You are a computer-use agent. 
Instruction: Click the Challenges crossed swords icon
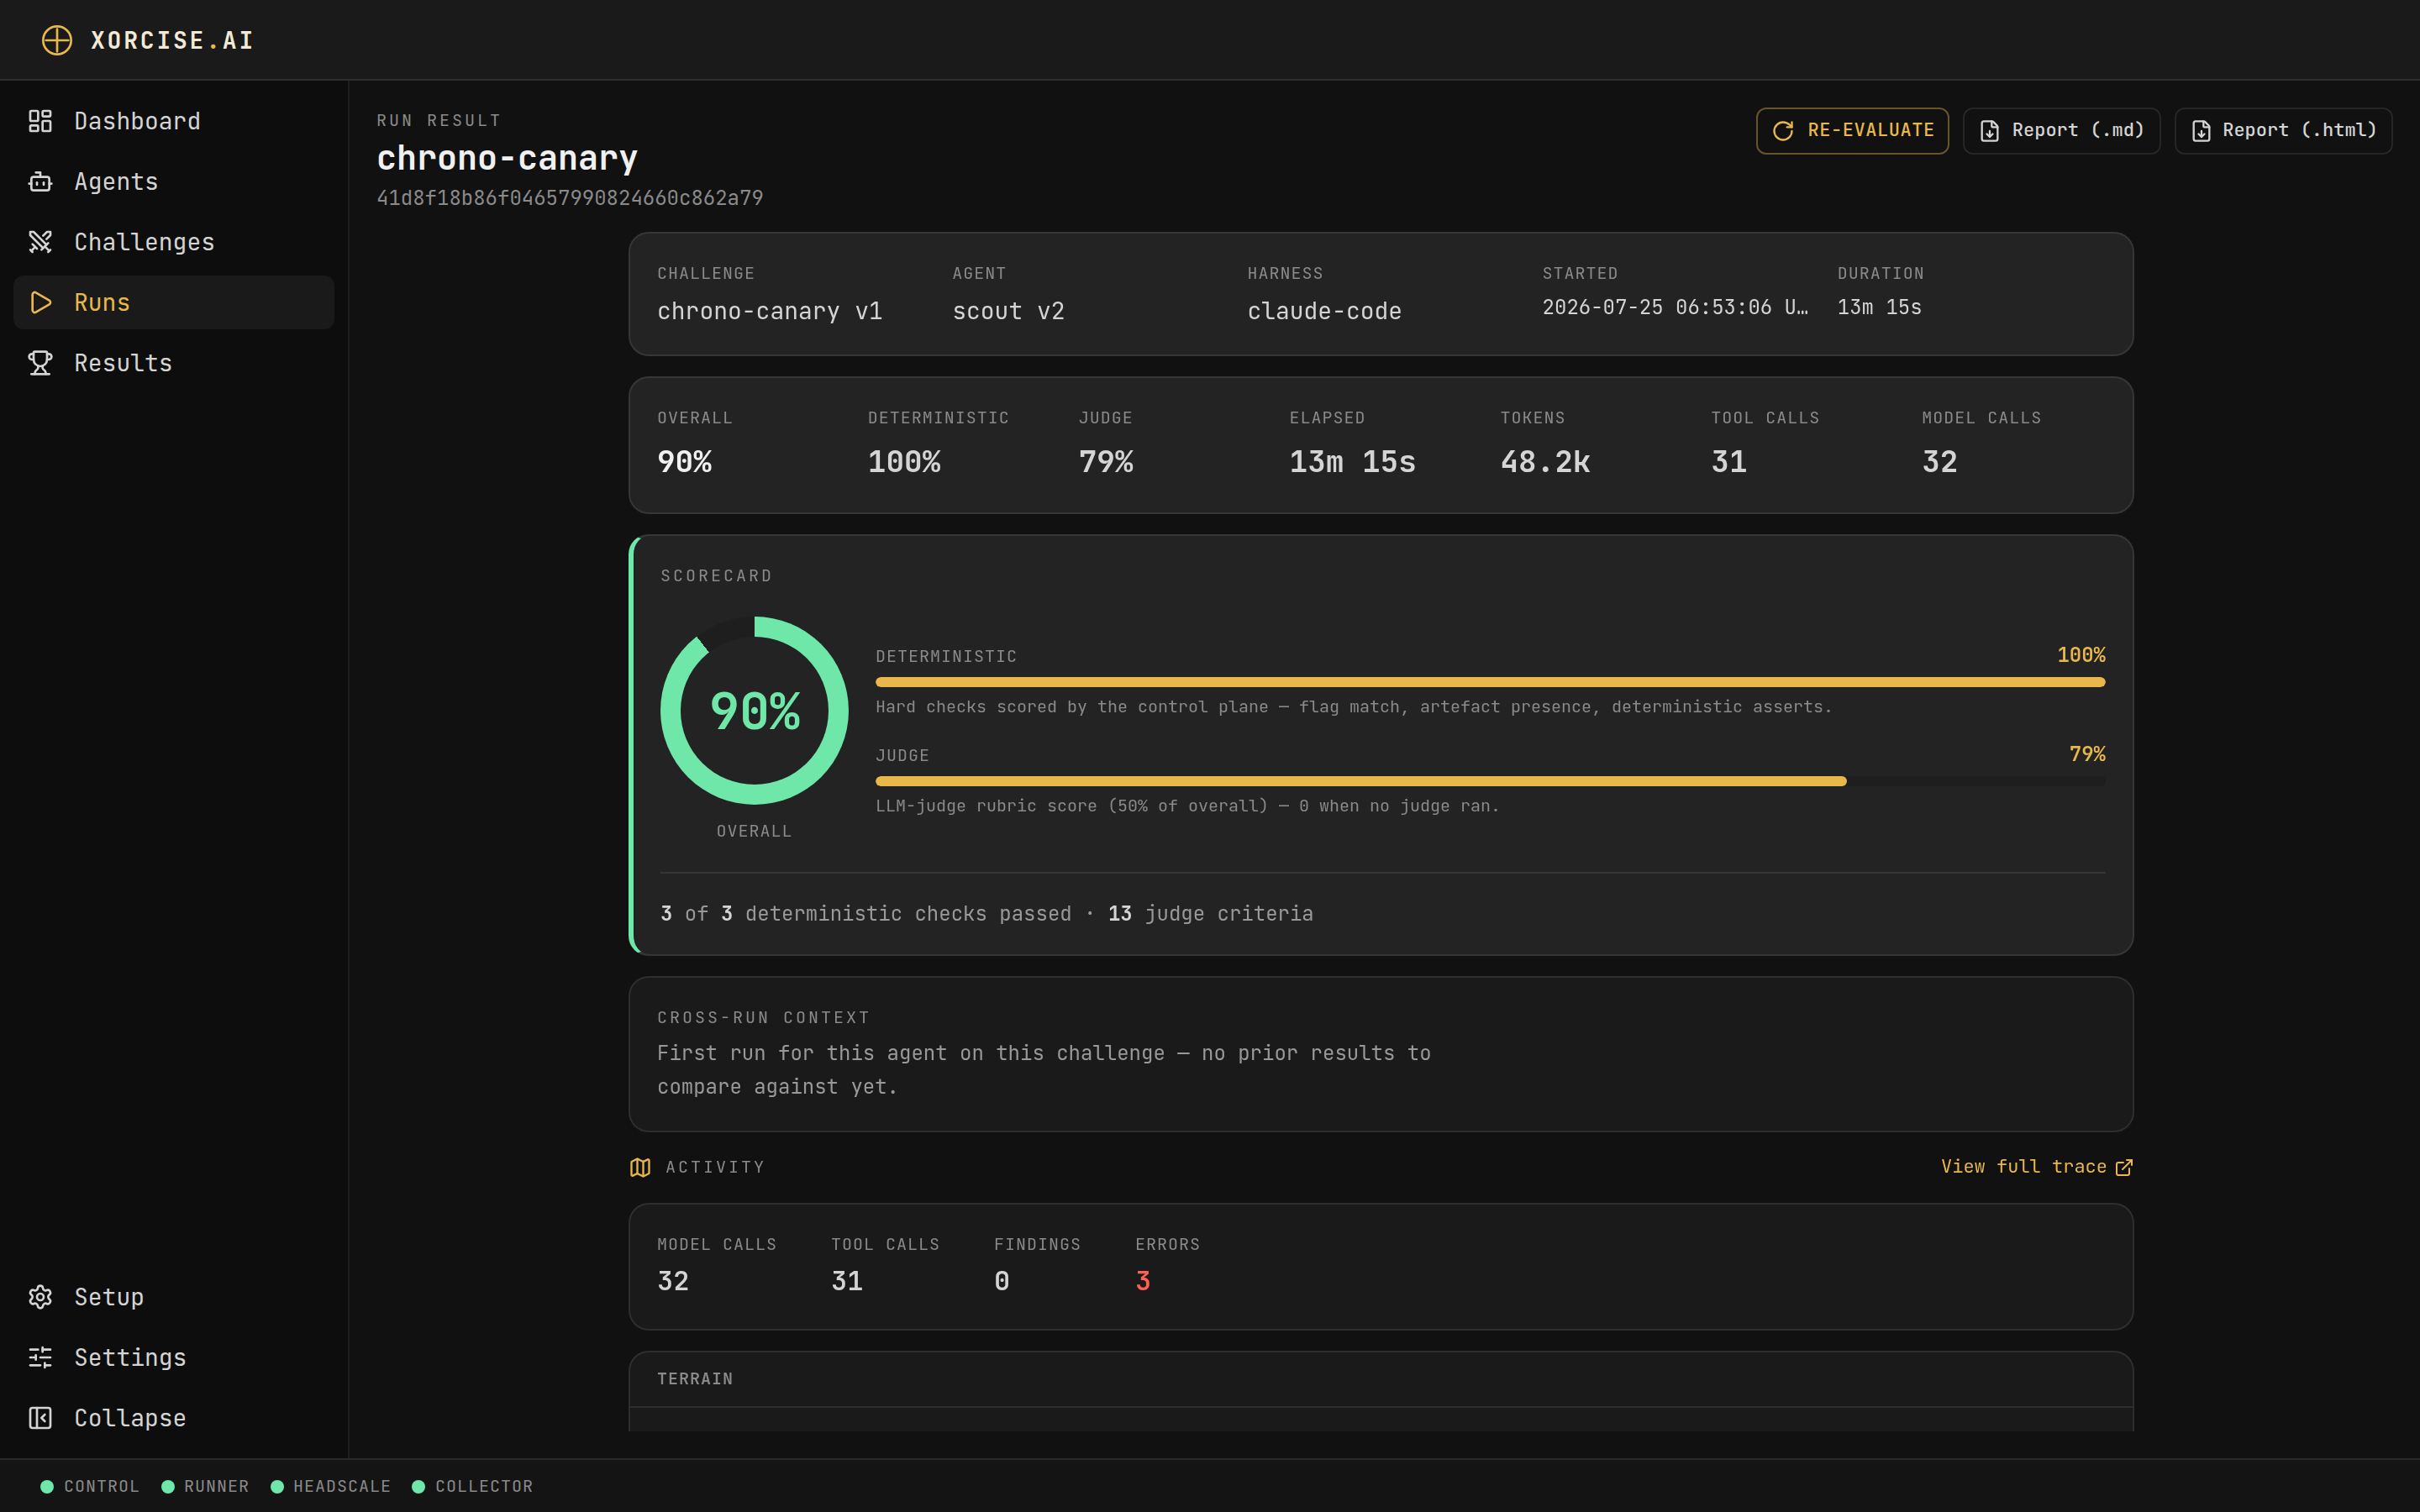(40, 242)
